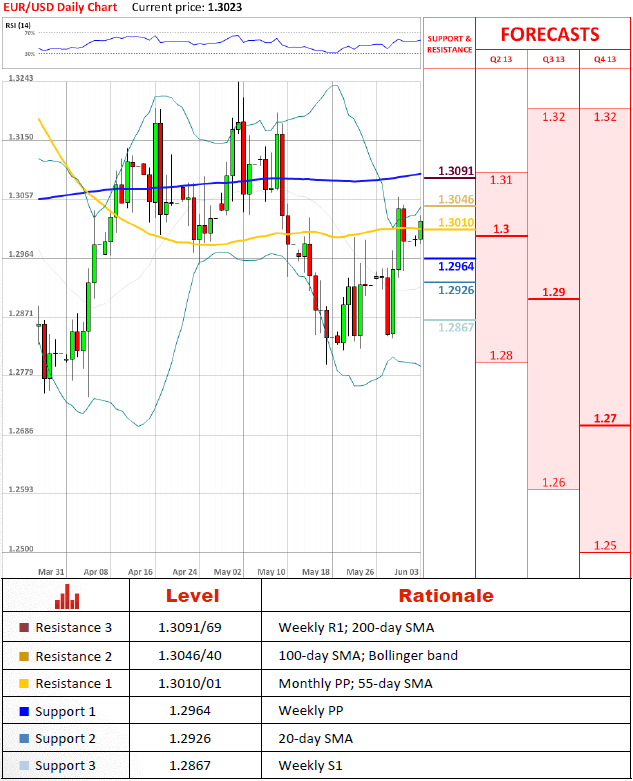Click the Q2 13 median forecast 1.3

pos(501,229)
